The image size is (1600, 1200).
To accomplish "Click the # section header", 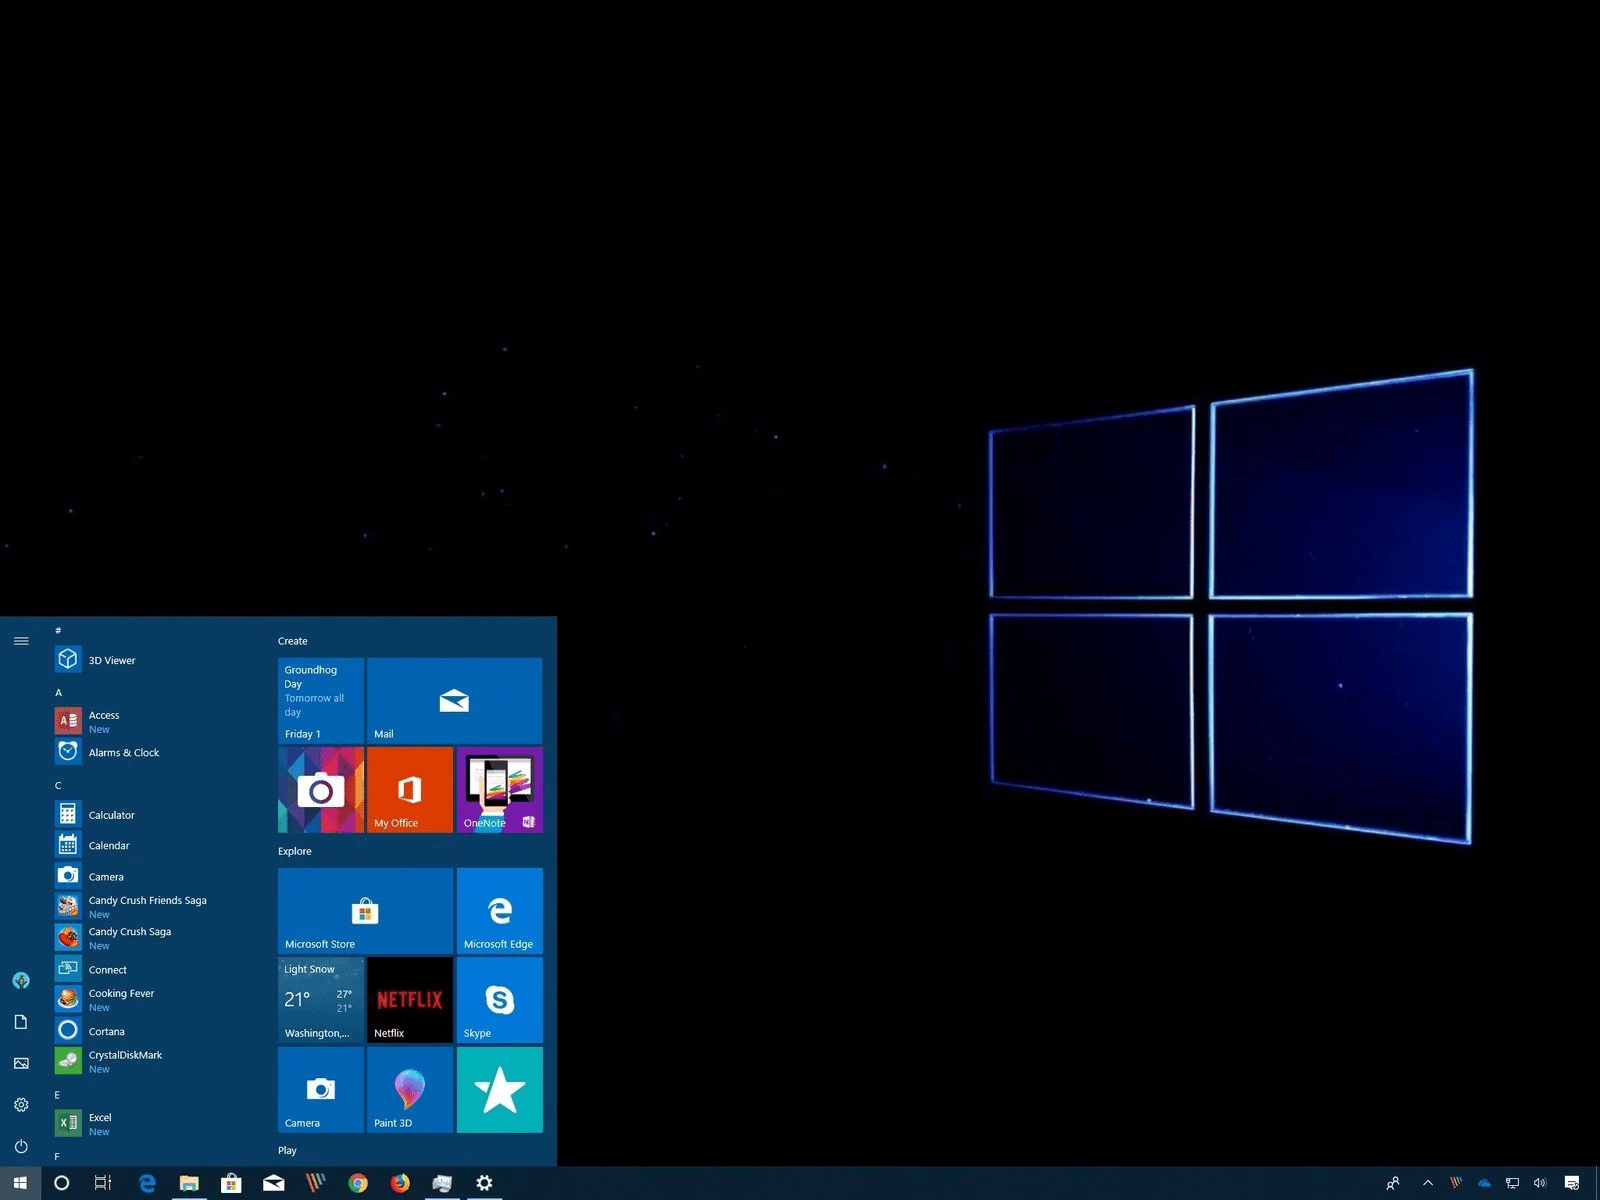I will coord(58,630).
